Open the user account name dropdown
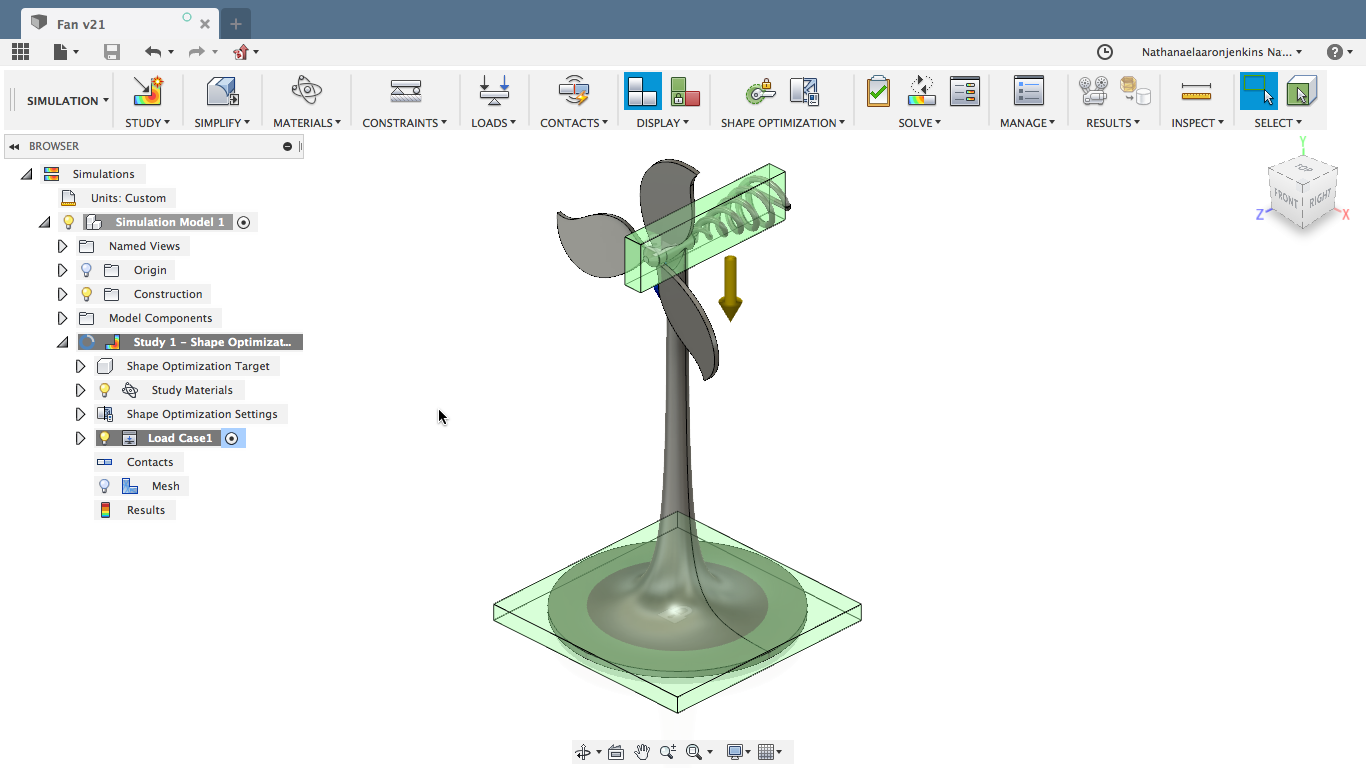This screenshot has width=1366, height=768. point(1222,52)
